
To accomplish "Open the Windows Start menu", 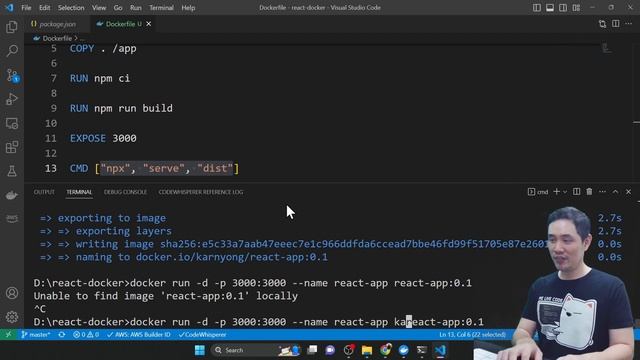I will [x=200, y=350].
